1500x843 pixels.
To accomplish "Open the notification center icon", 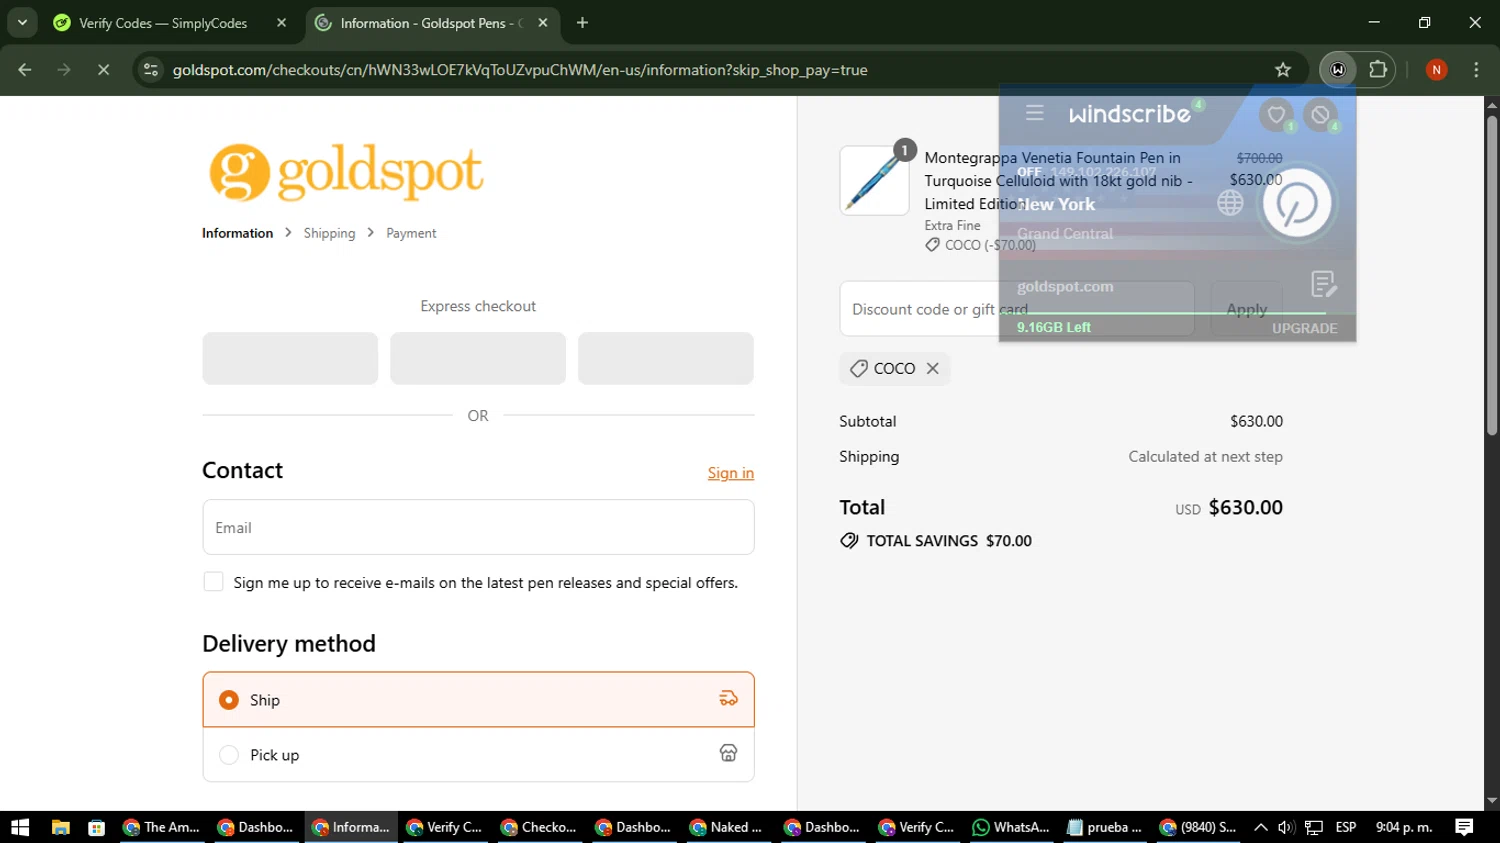I will (1464, 827).
